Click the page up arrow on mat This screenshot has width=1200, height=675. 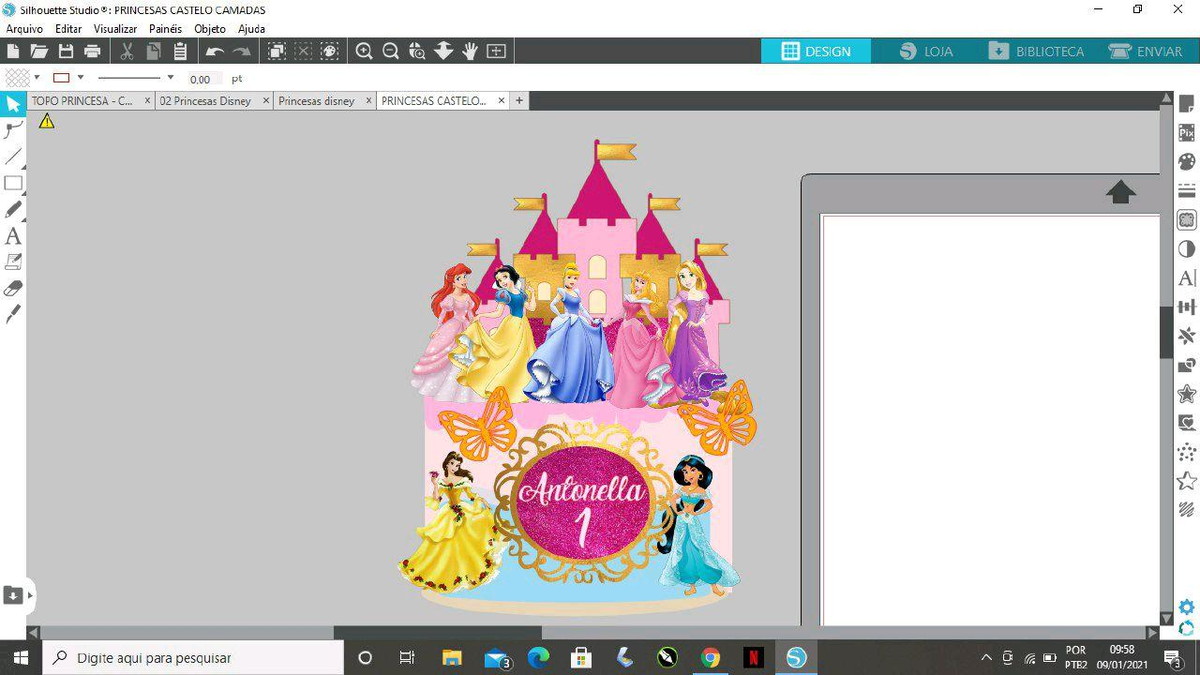point(1120,192)
